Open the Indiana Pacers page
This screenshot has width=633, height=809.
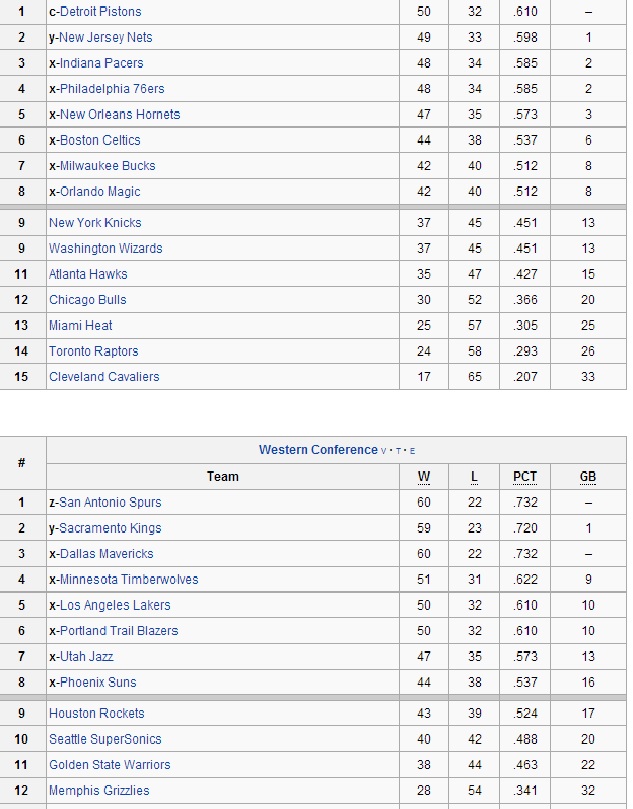pyautogui.click(x=101, y=63)
